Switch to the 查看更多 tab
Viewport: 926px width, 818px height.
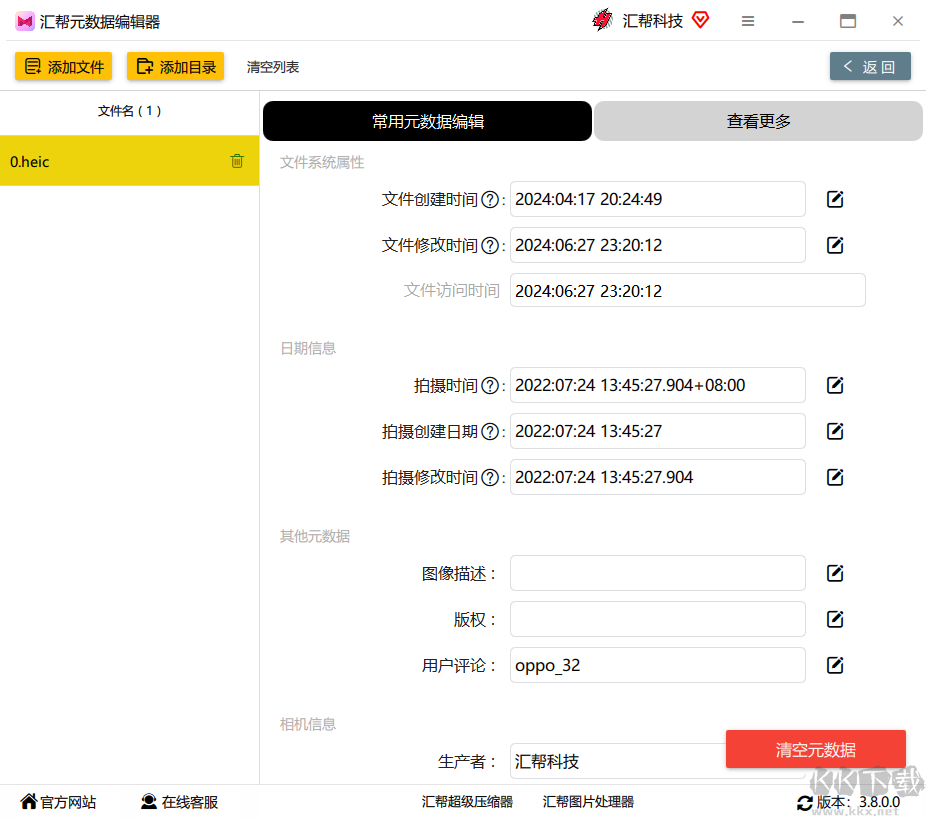point(757,120)
